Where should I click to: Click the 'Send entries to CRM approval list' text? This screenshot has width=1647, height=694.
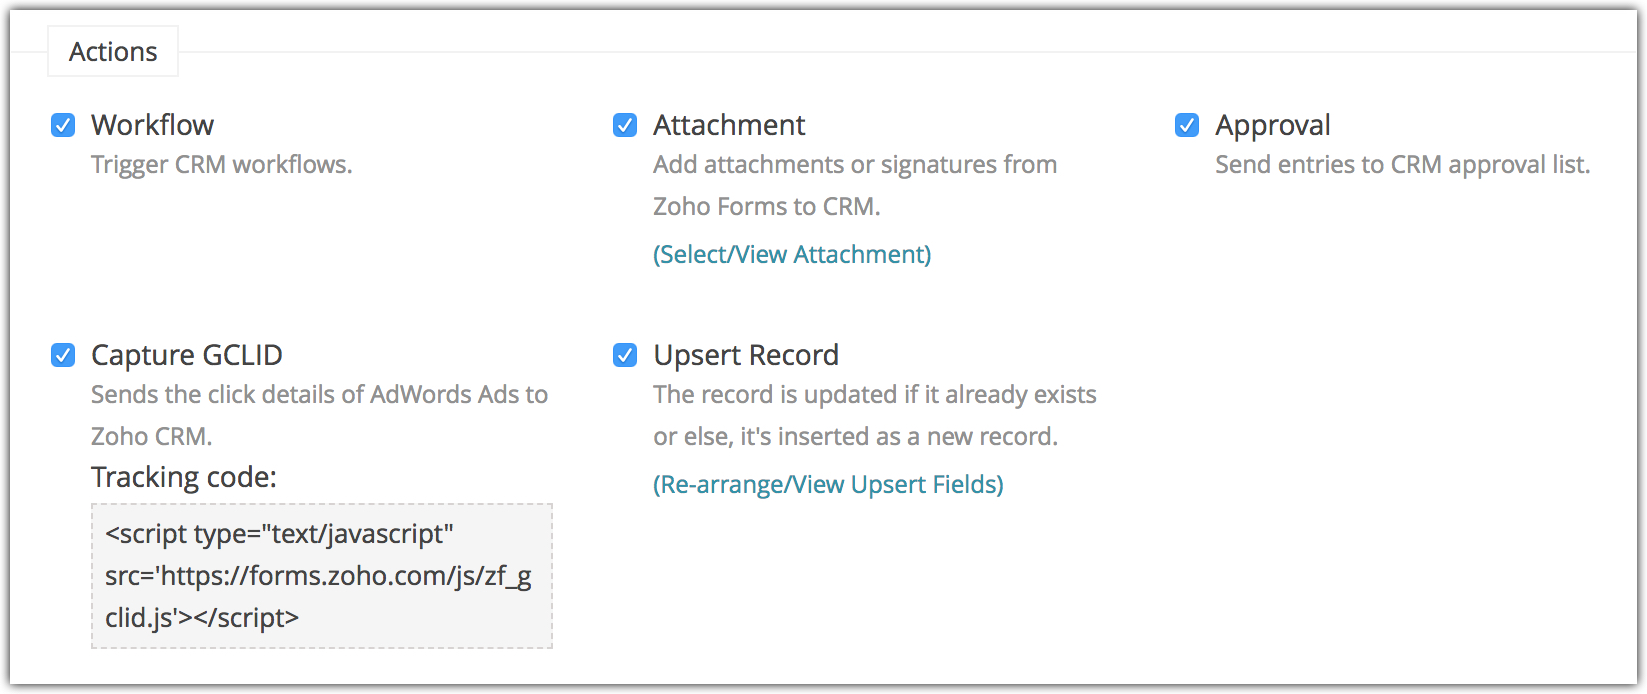point(1402,165)
